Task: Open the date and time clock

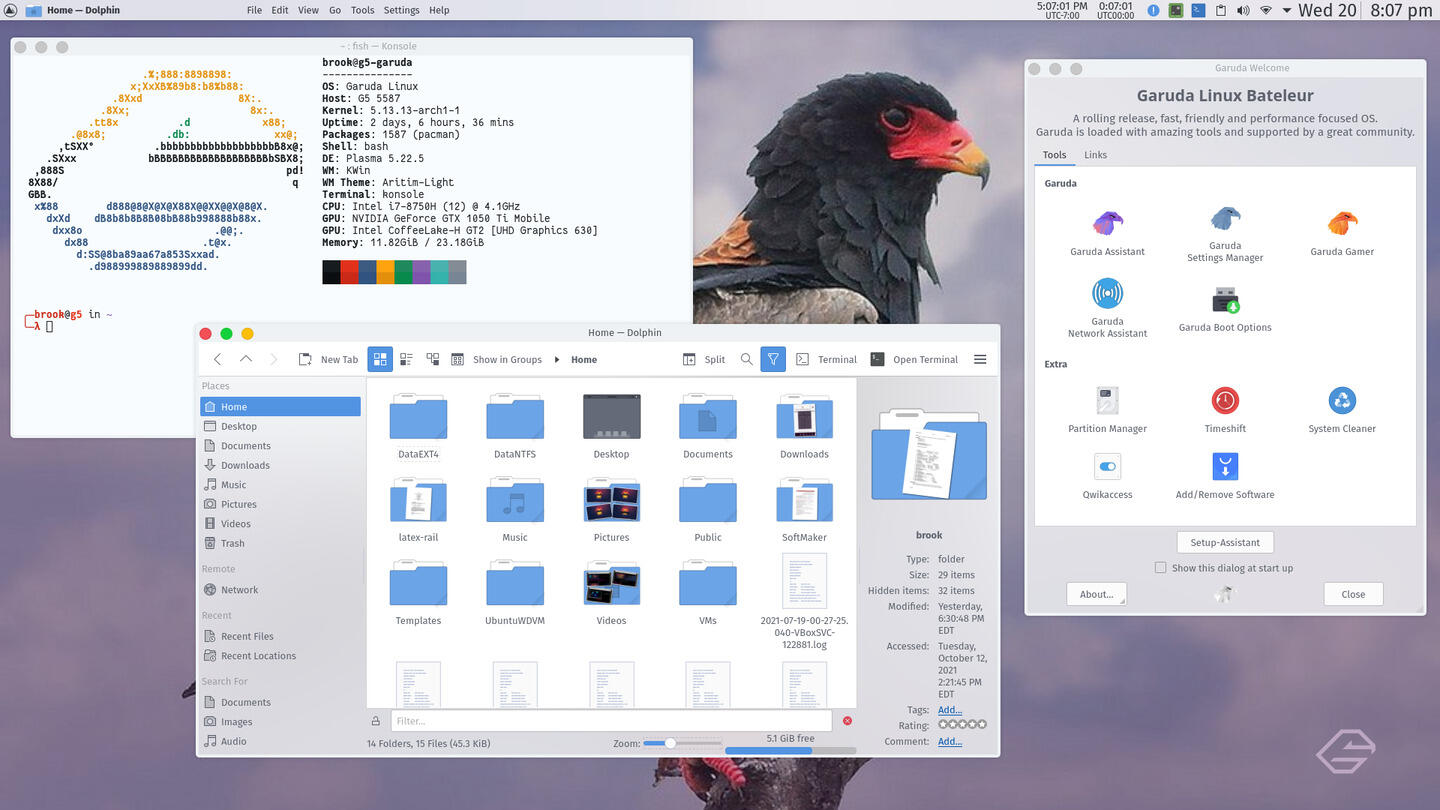Action: tap(1366, 10)
